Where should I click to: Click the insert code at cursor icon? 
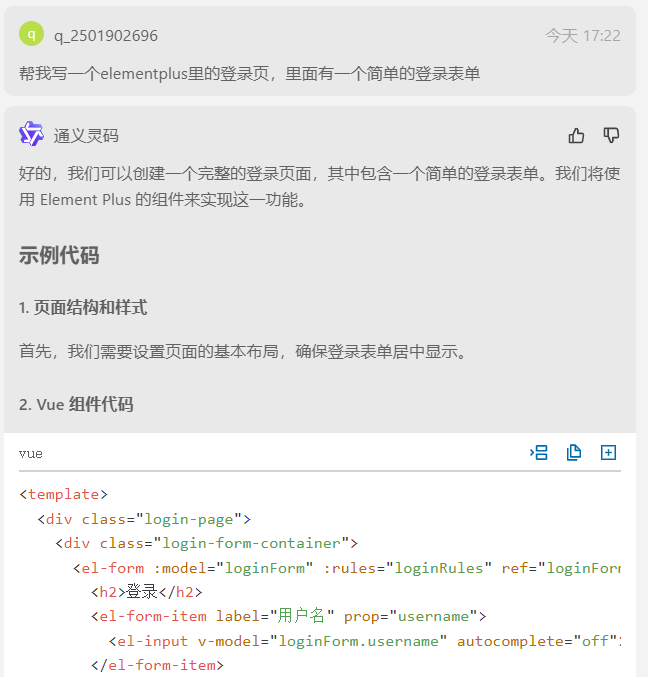click(539, 452)
